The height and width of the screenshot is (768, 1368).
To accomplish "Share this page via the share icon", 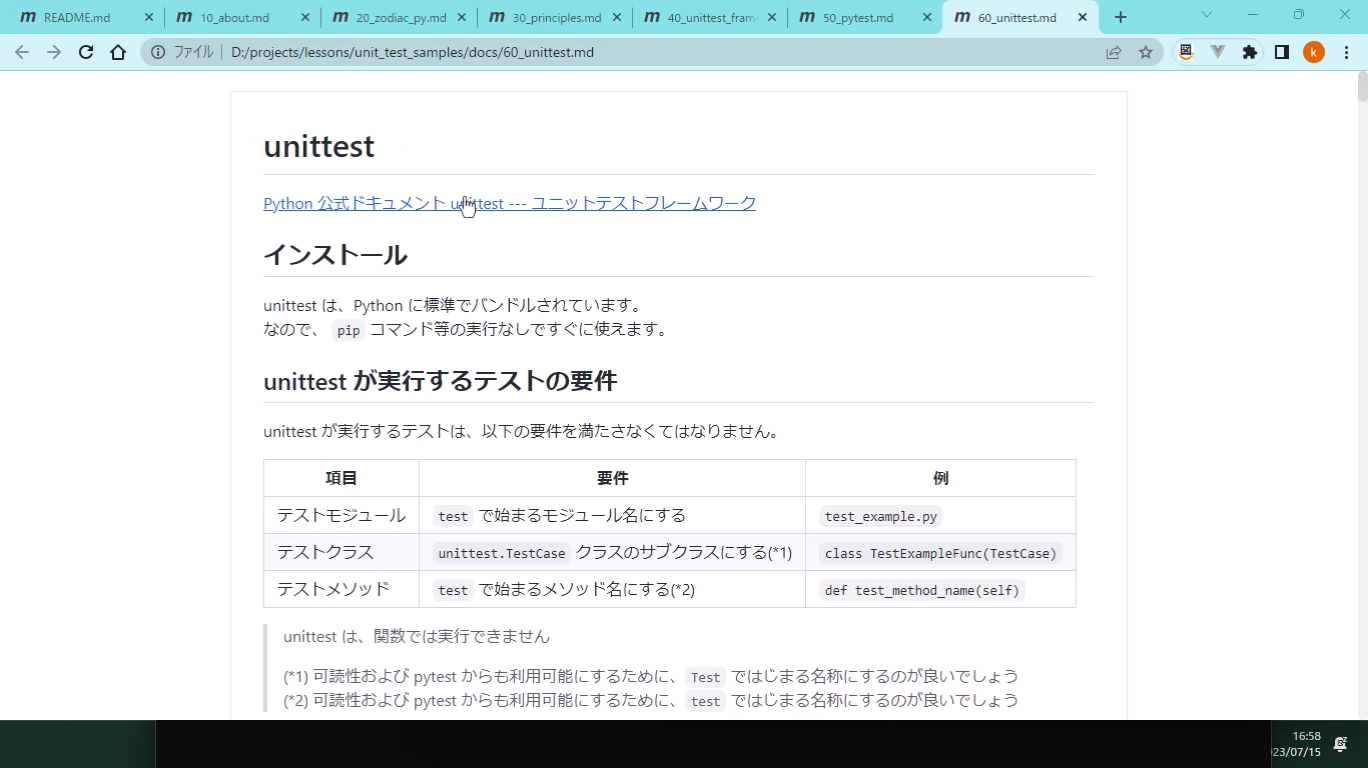I will (x=1113, y=52).
